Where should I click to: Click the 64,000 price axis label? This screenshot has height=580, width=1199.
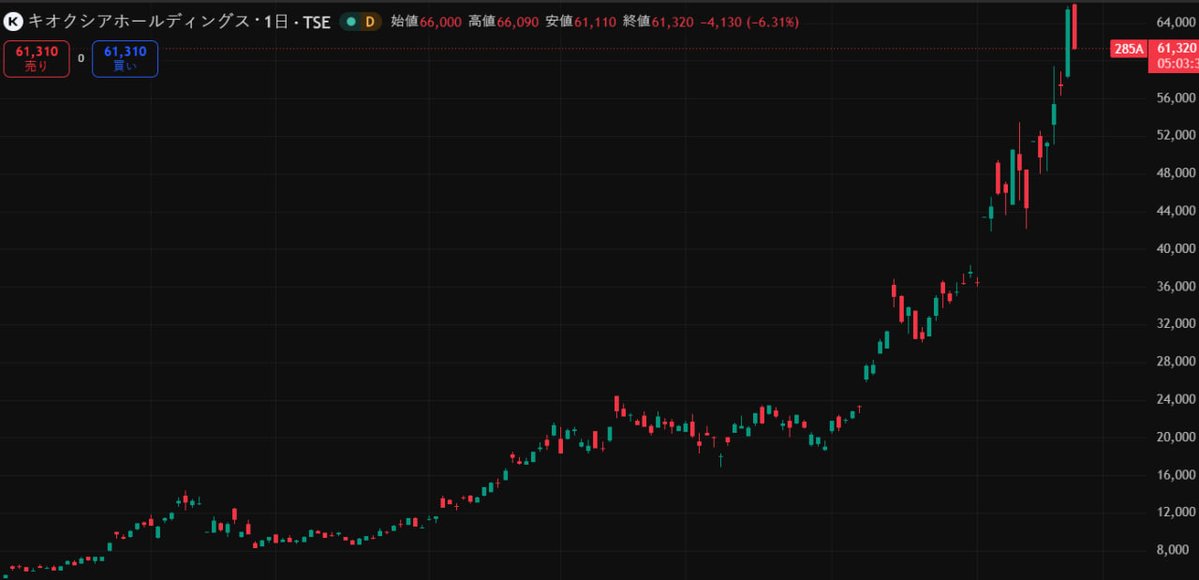pos(1176,23)
